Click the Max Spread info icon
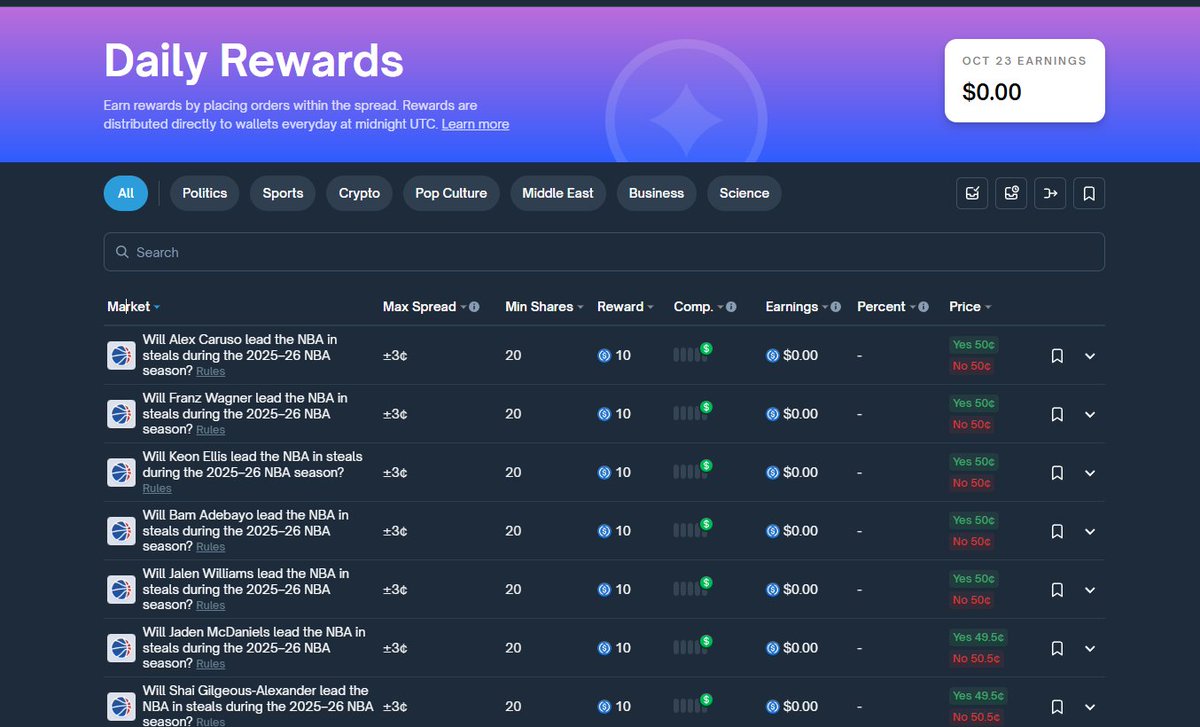 point(474,307)
